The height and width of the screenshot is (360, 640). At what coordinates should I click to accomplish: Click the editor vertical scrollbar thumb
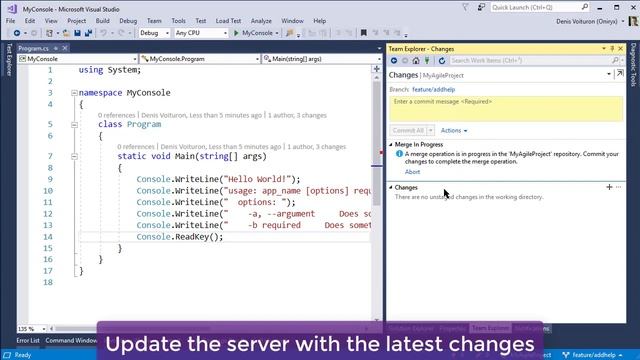377,143
